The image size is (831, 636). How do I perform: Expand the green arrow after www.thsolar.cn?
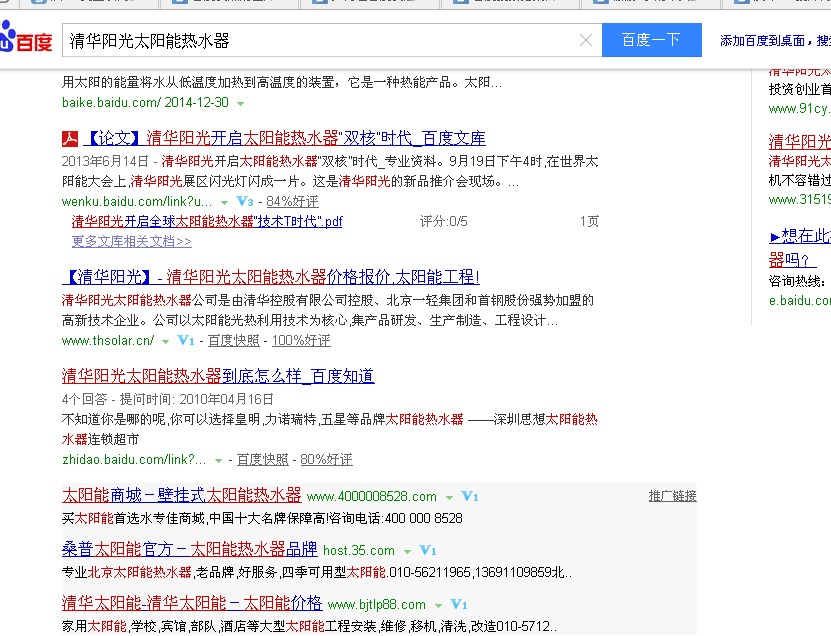[x=167, y=342]
